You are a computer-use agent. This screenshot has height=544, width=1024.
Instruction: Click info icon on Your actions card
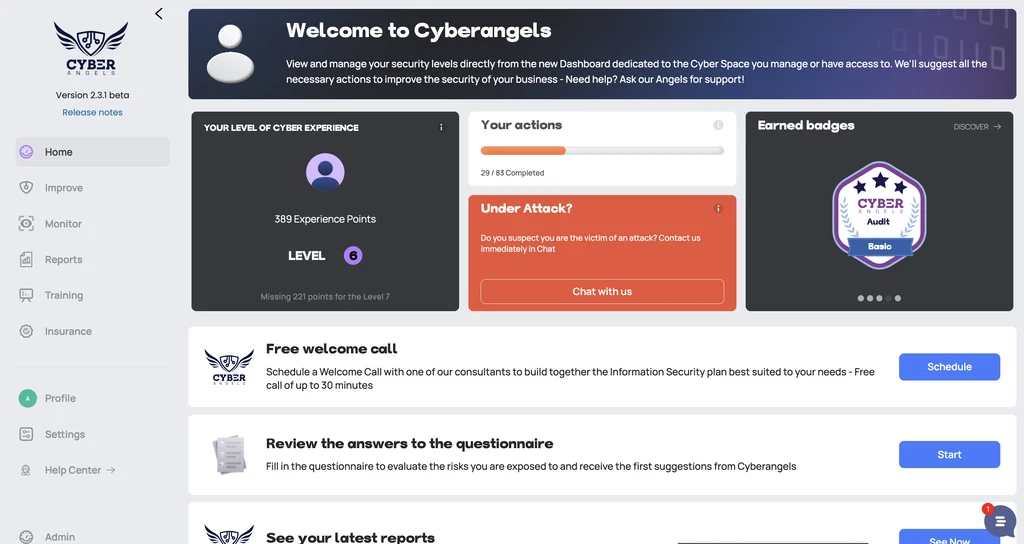point(718,126)
